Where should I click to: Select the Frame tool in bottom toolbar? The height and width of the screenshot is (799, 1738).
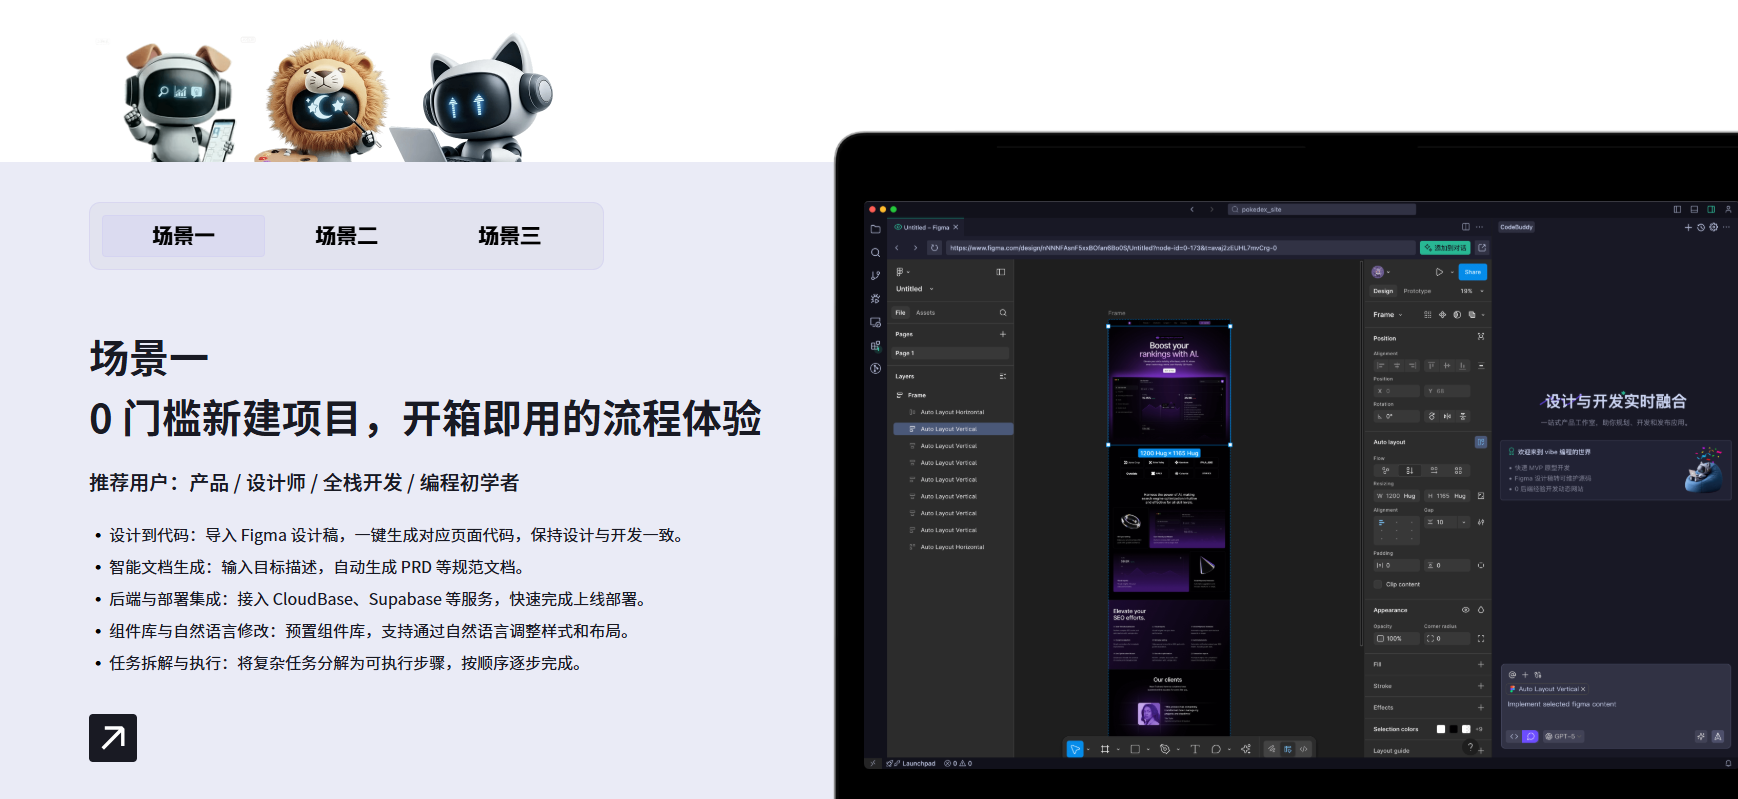1105,749
